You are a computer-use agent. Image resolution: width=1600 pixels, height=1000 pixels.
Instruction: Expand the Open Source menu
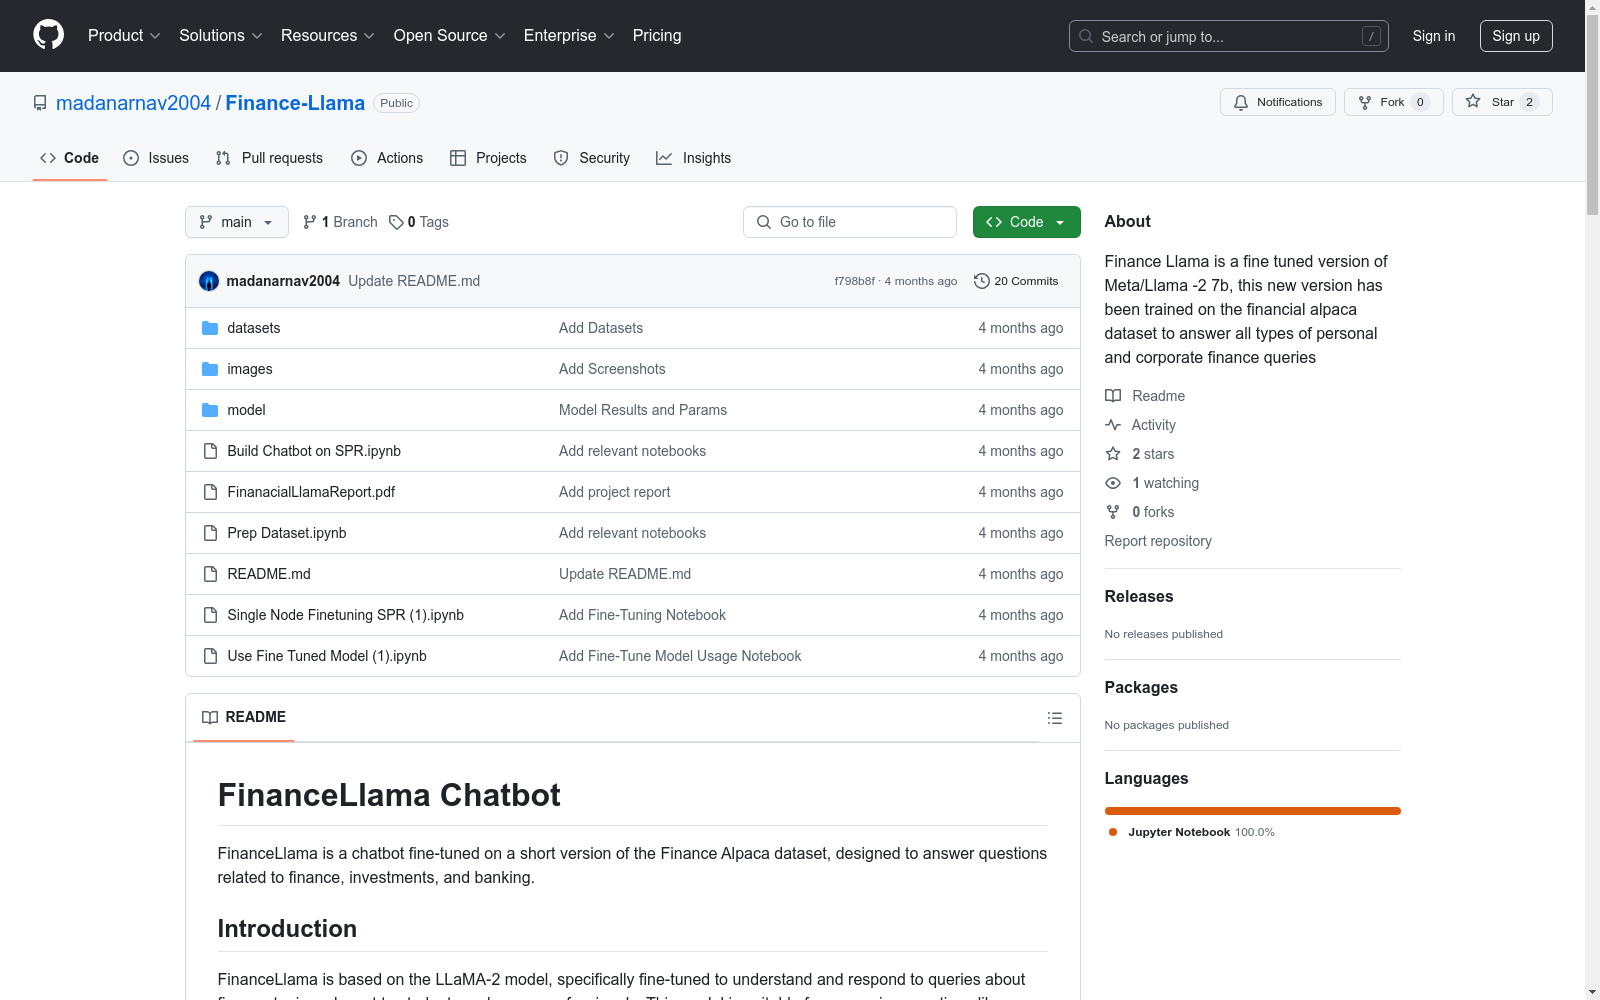click(x=450, y=36)
